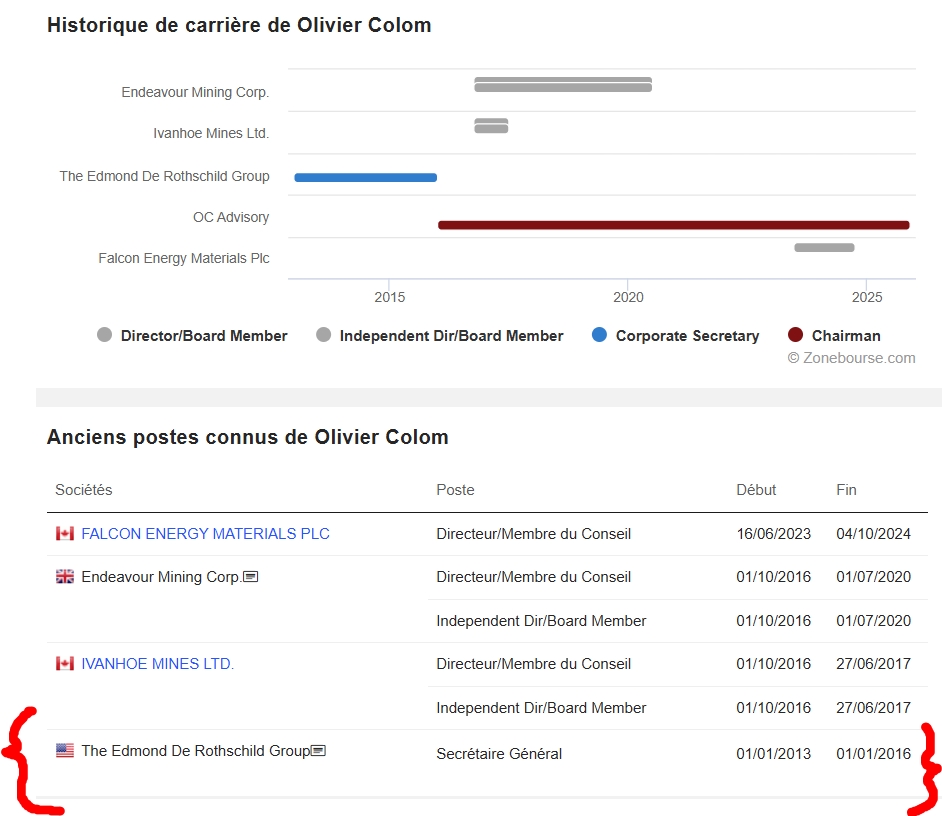Select the dark red OC Advisory timeline bar
This screenshot has height=816, width=942.
coord(673,225)
